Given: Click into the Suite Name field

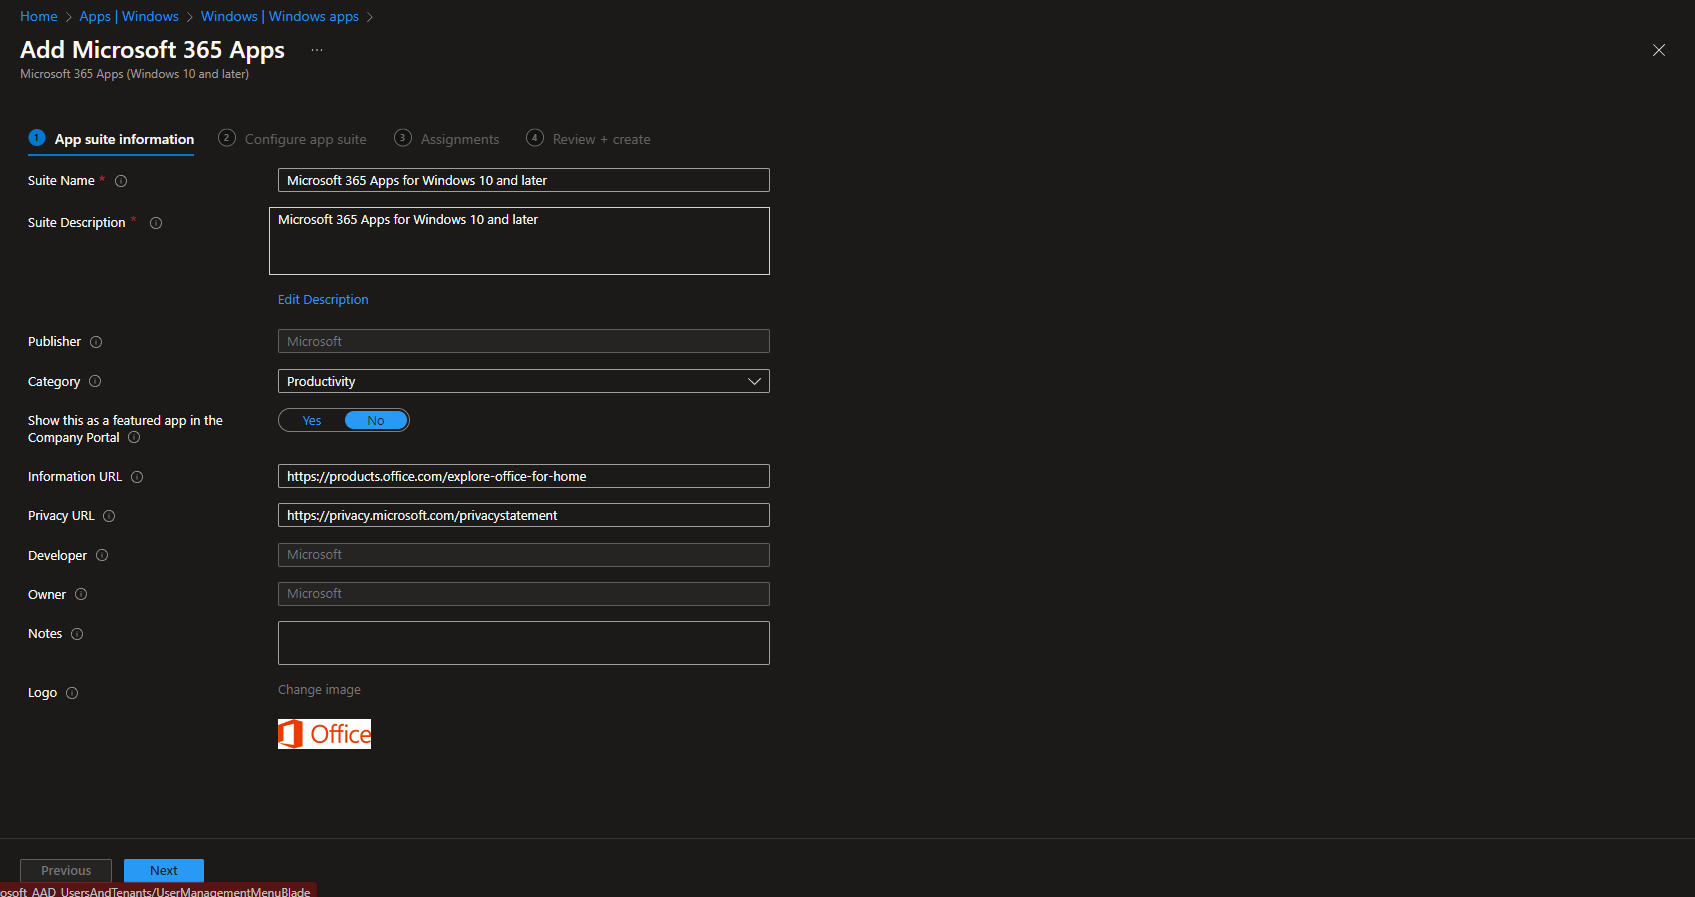Looking at the screenshot, I should pos(524,180).
